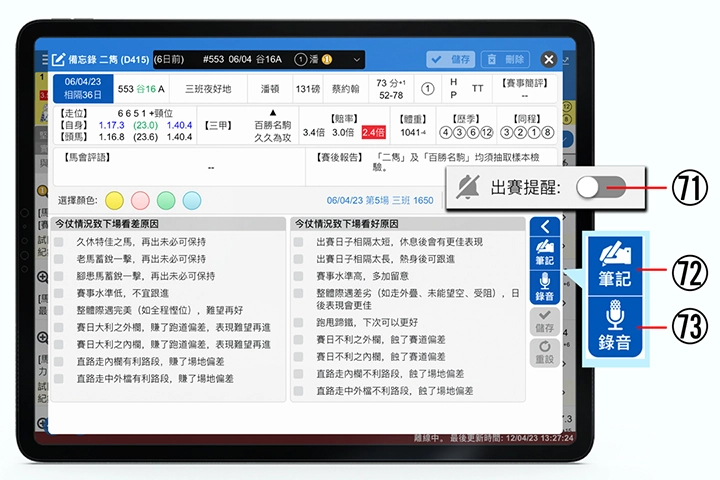
Task: Check 出賽日子相隔太長,熱身後可跟進
Action: 298,259
